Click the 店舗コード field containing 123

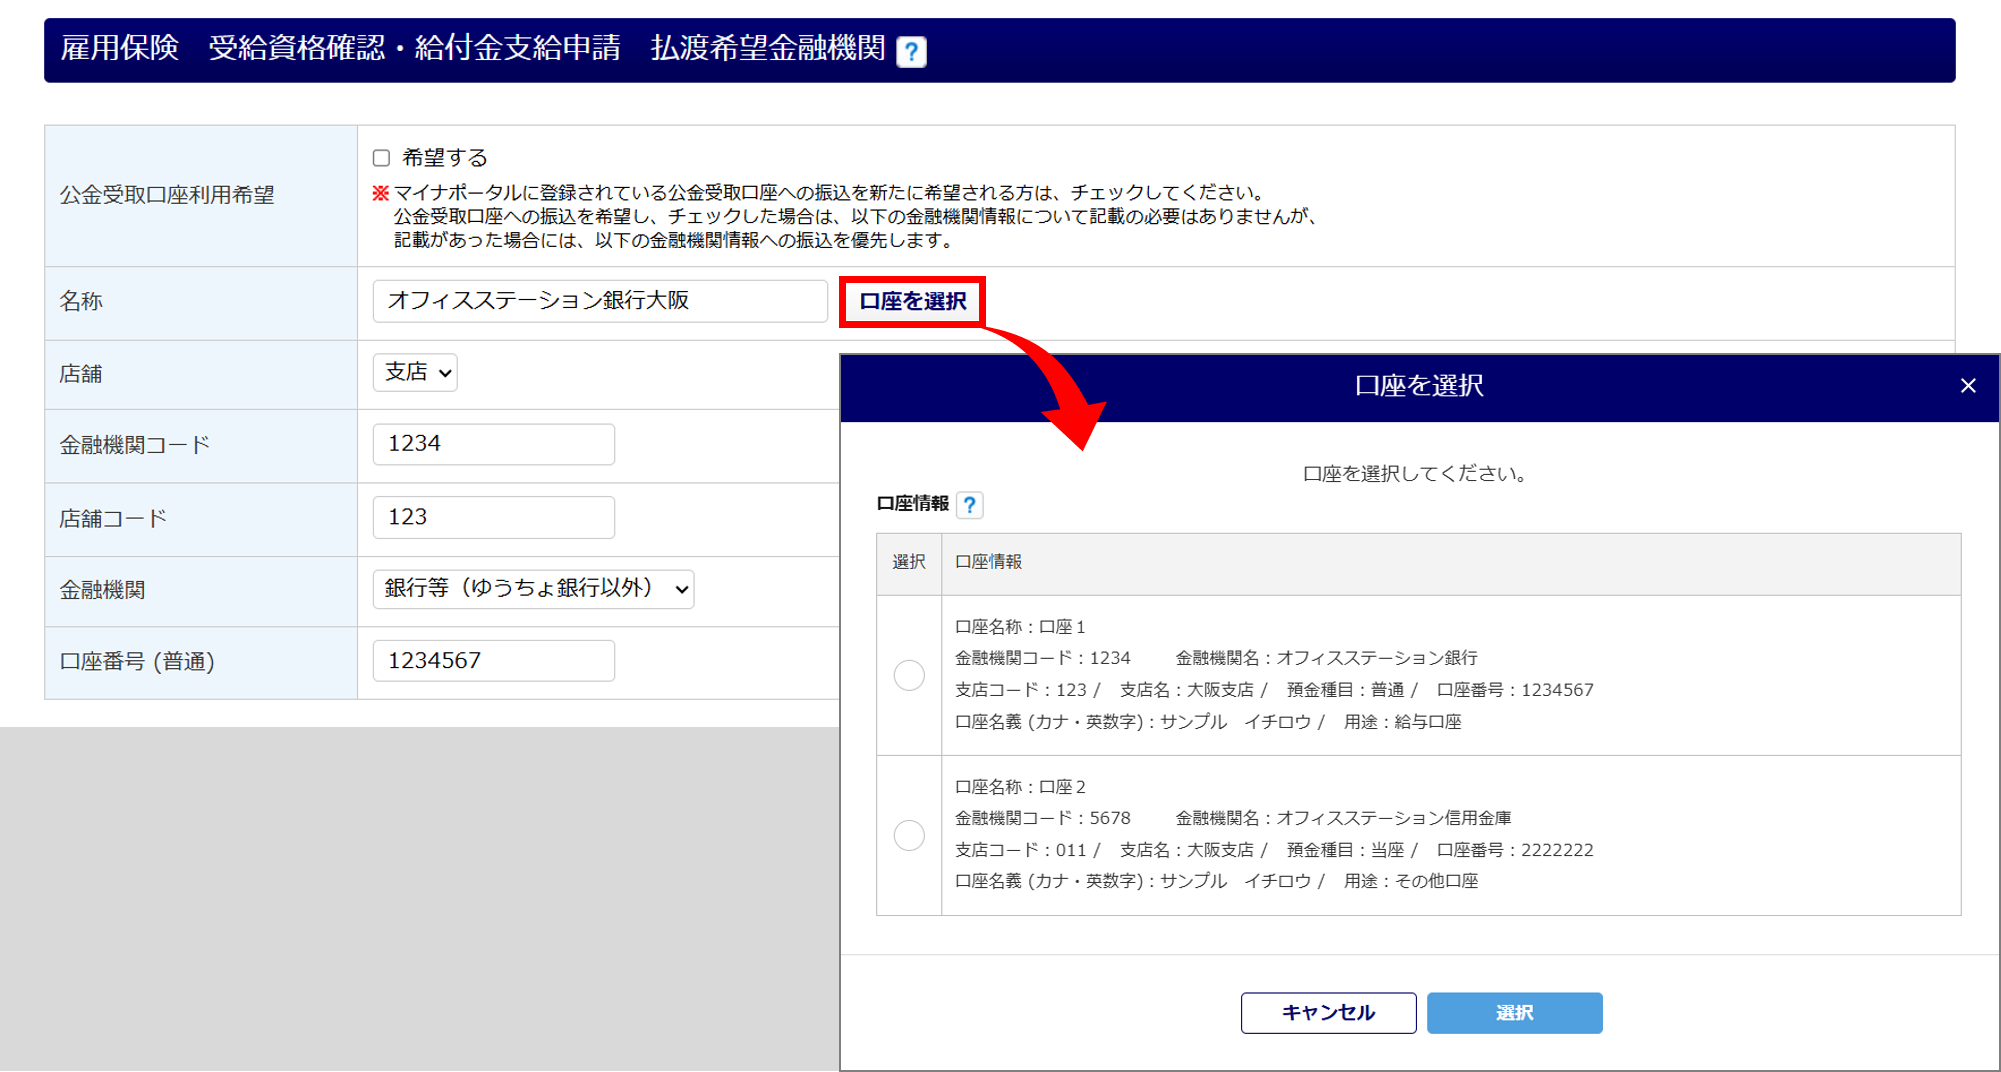click(493, 517)
